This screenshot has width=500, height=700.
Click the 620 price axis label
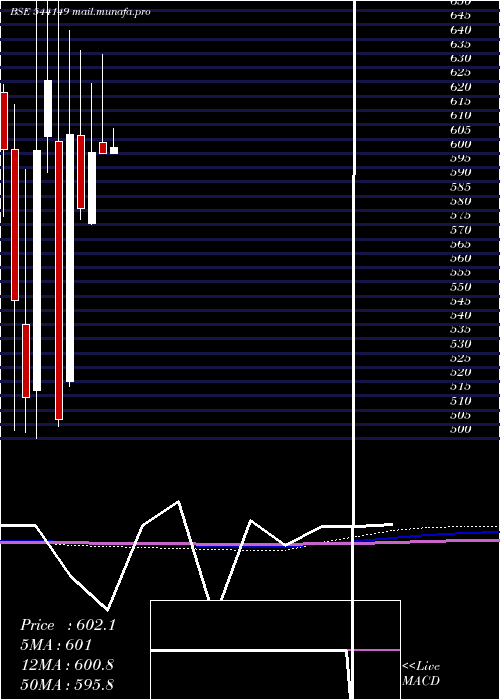coord(460,87)
